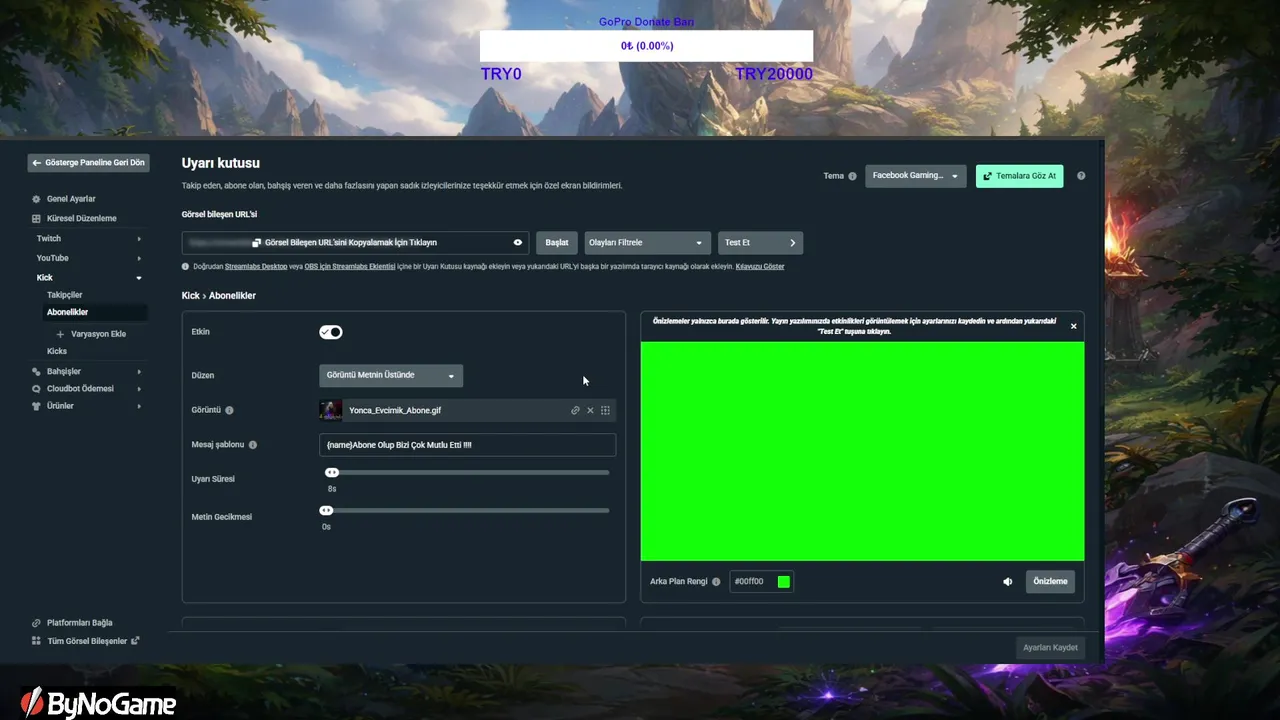Click the Mesaj şablonu text field
Screen dimensions: 1280x720
tap(467, 445)
